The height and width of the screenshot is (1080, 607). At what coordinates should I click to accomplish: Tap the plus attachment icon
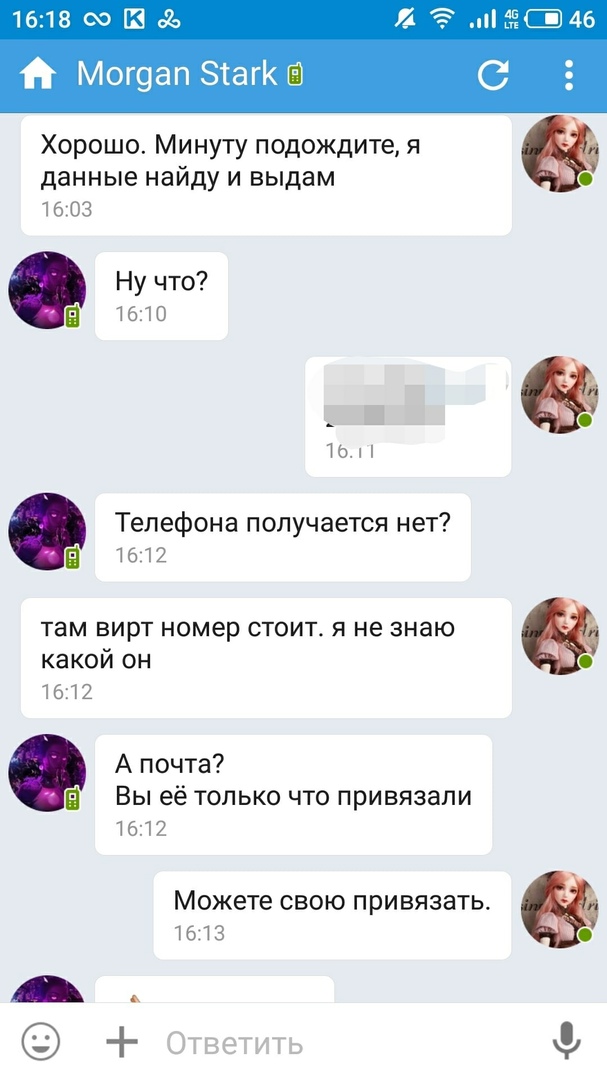[x=122, y=1041]
